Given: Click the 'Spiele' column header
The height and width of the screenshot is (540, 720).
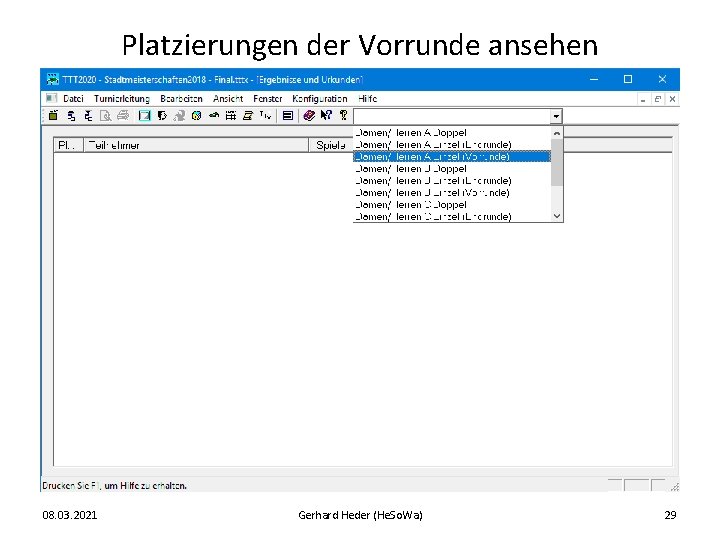Looking at the screenshot, I should 331,145.
